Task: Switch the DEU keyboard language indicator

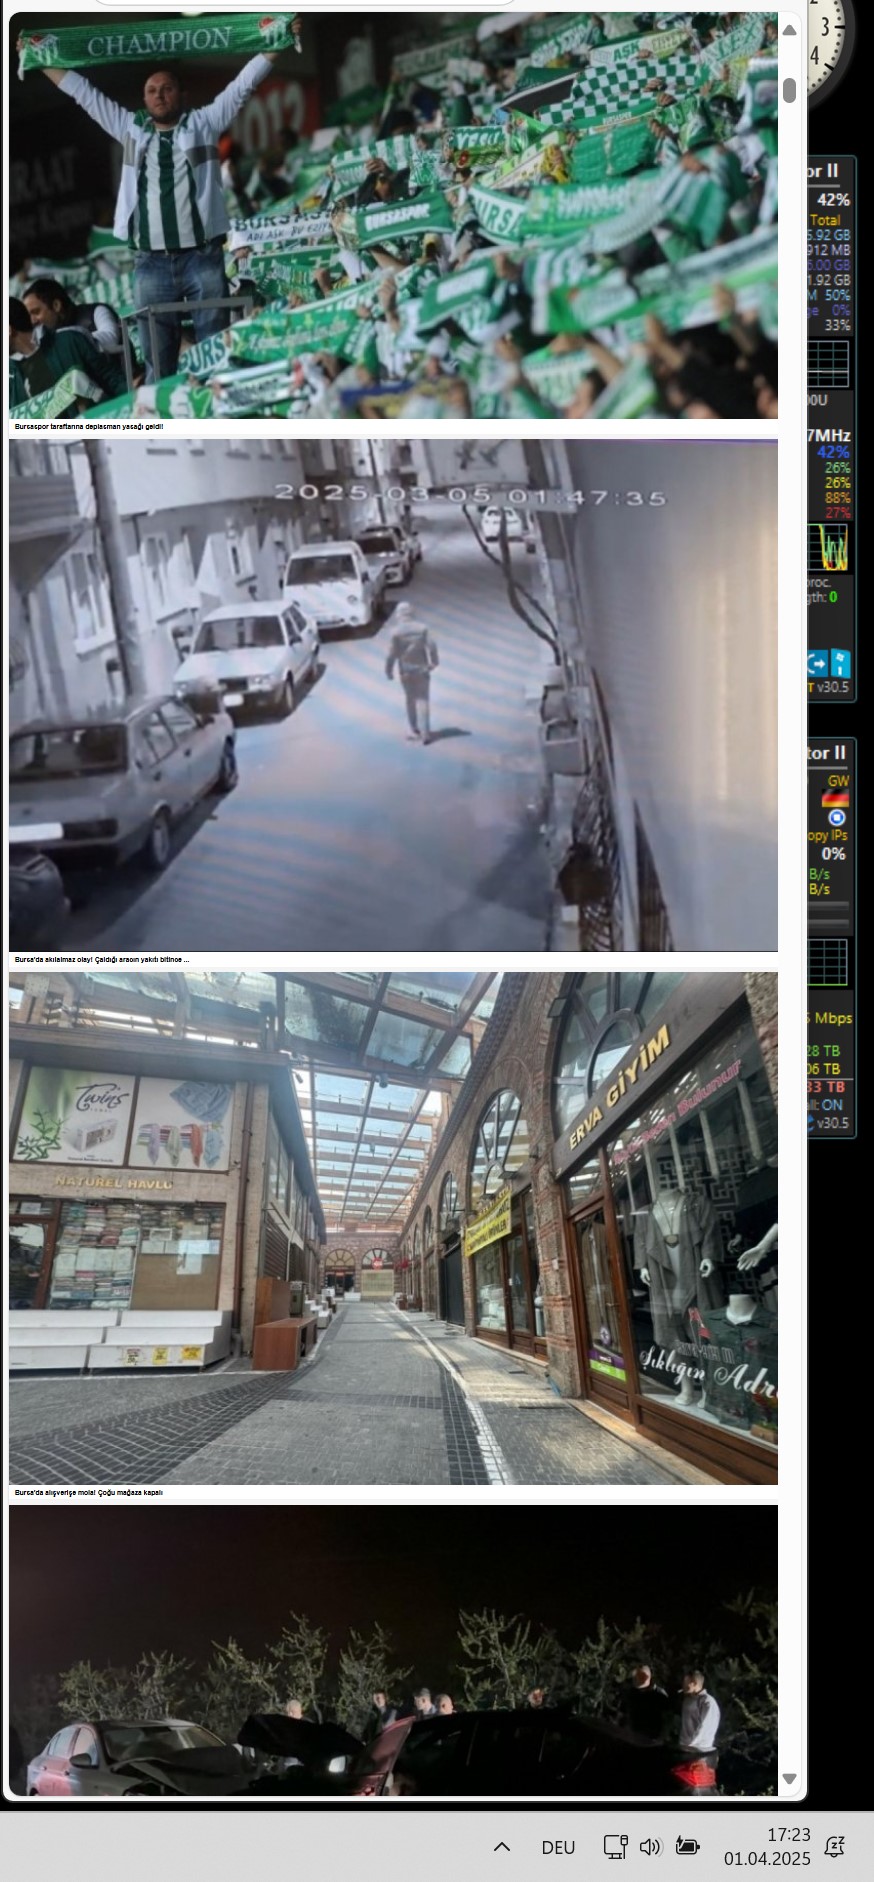Action: click(558, 1847)
